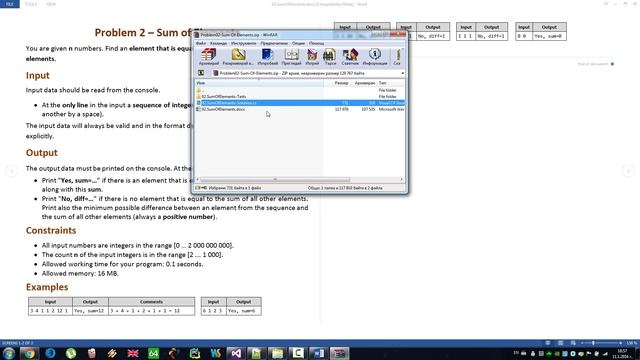Click the Архивирай (Add) toolbar icon in WinRAR

[x=209, y=57]
